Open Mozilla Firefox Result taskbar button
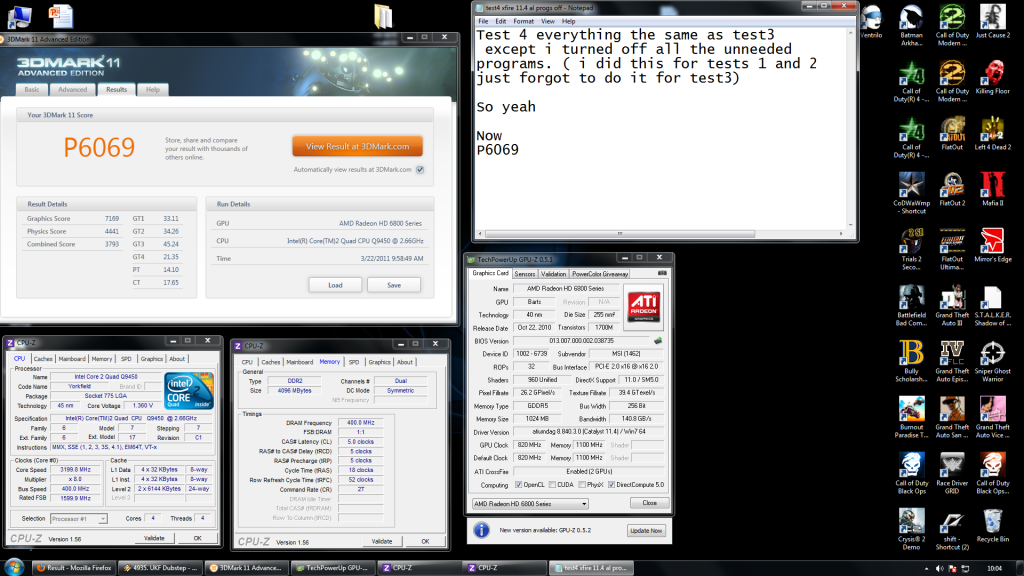This screenshot has width=1024, height=576. (x=73, y=568)
